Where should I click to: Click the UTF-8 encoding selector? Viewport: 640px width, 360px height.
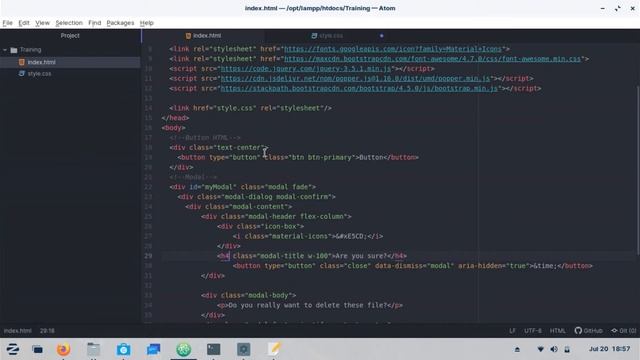coord(533,331)
